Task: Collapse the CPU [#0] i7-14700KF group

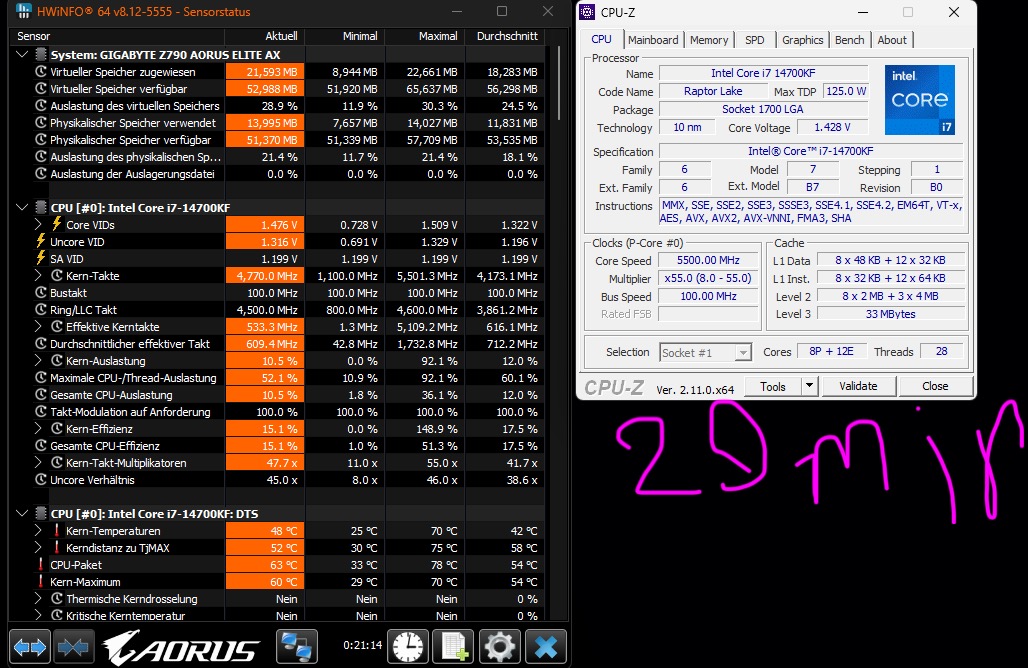Action: (x=22, y=207)
